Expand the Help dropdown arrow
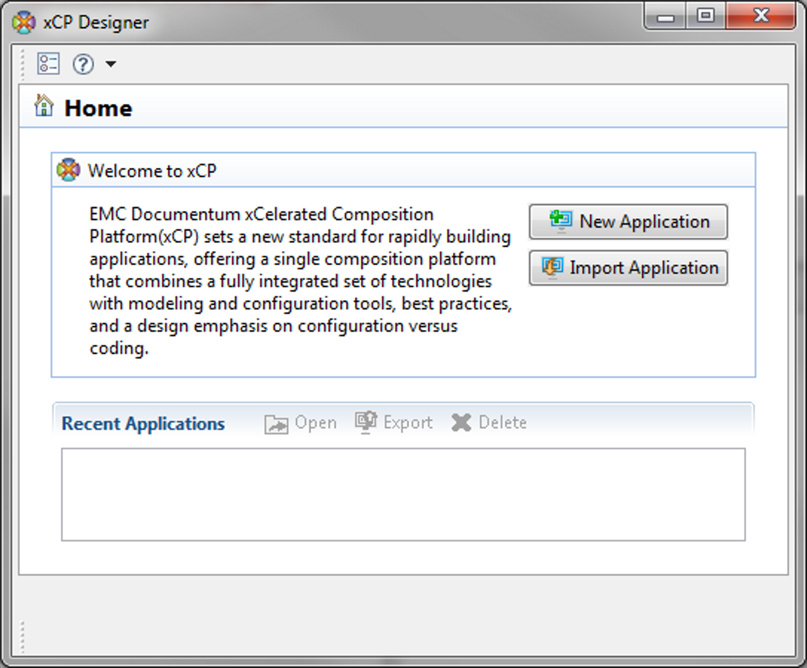 click(x=110, y=65)
